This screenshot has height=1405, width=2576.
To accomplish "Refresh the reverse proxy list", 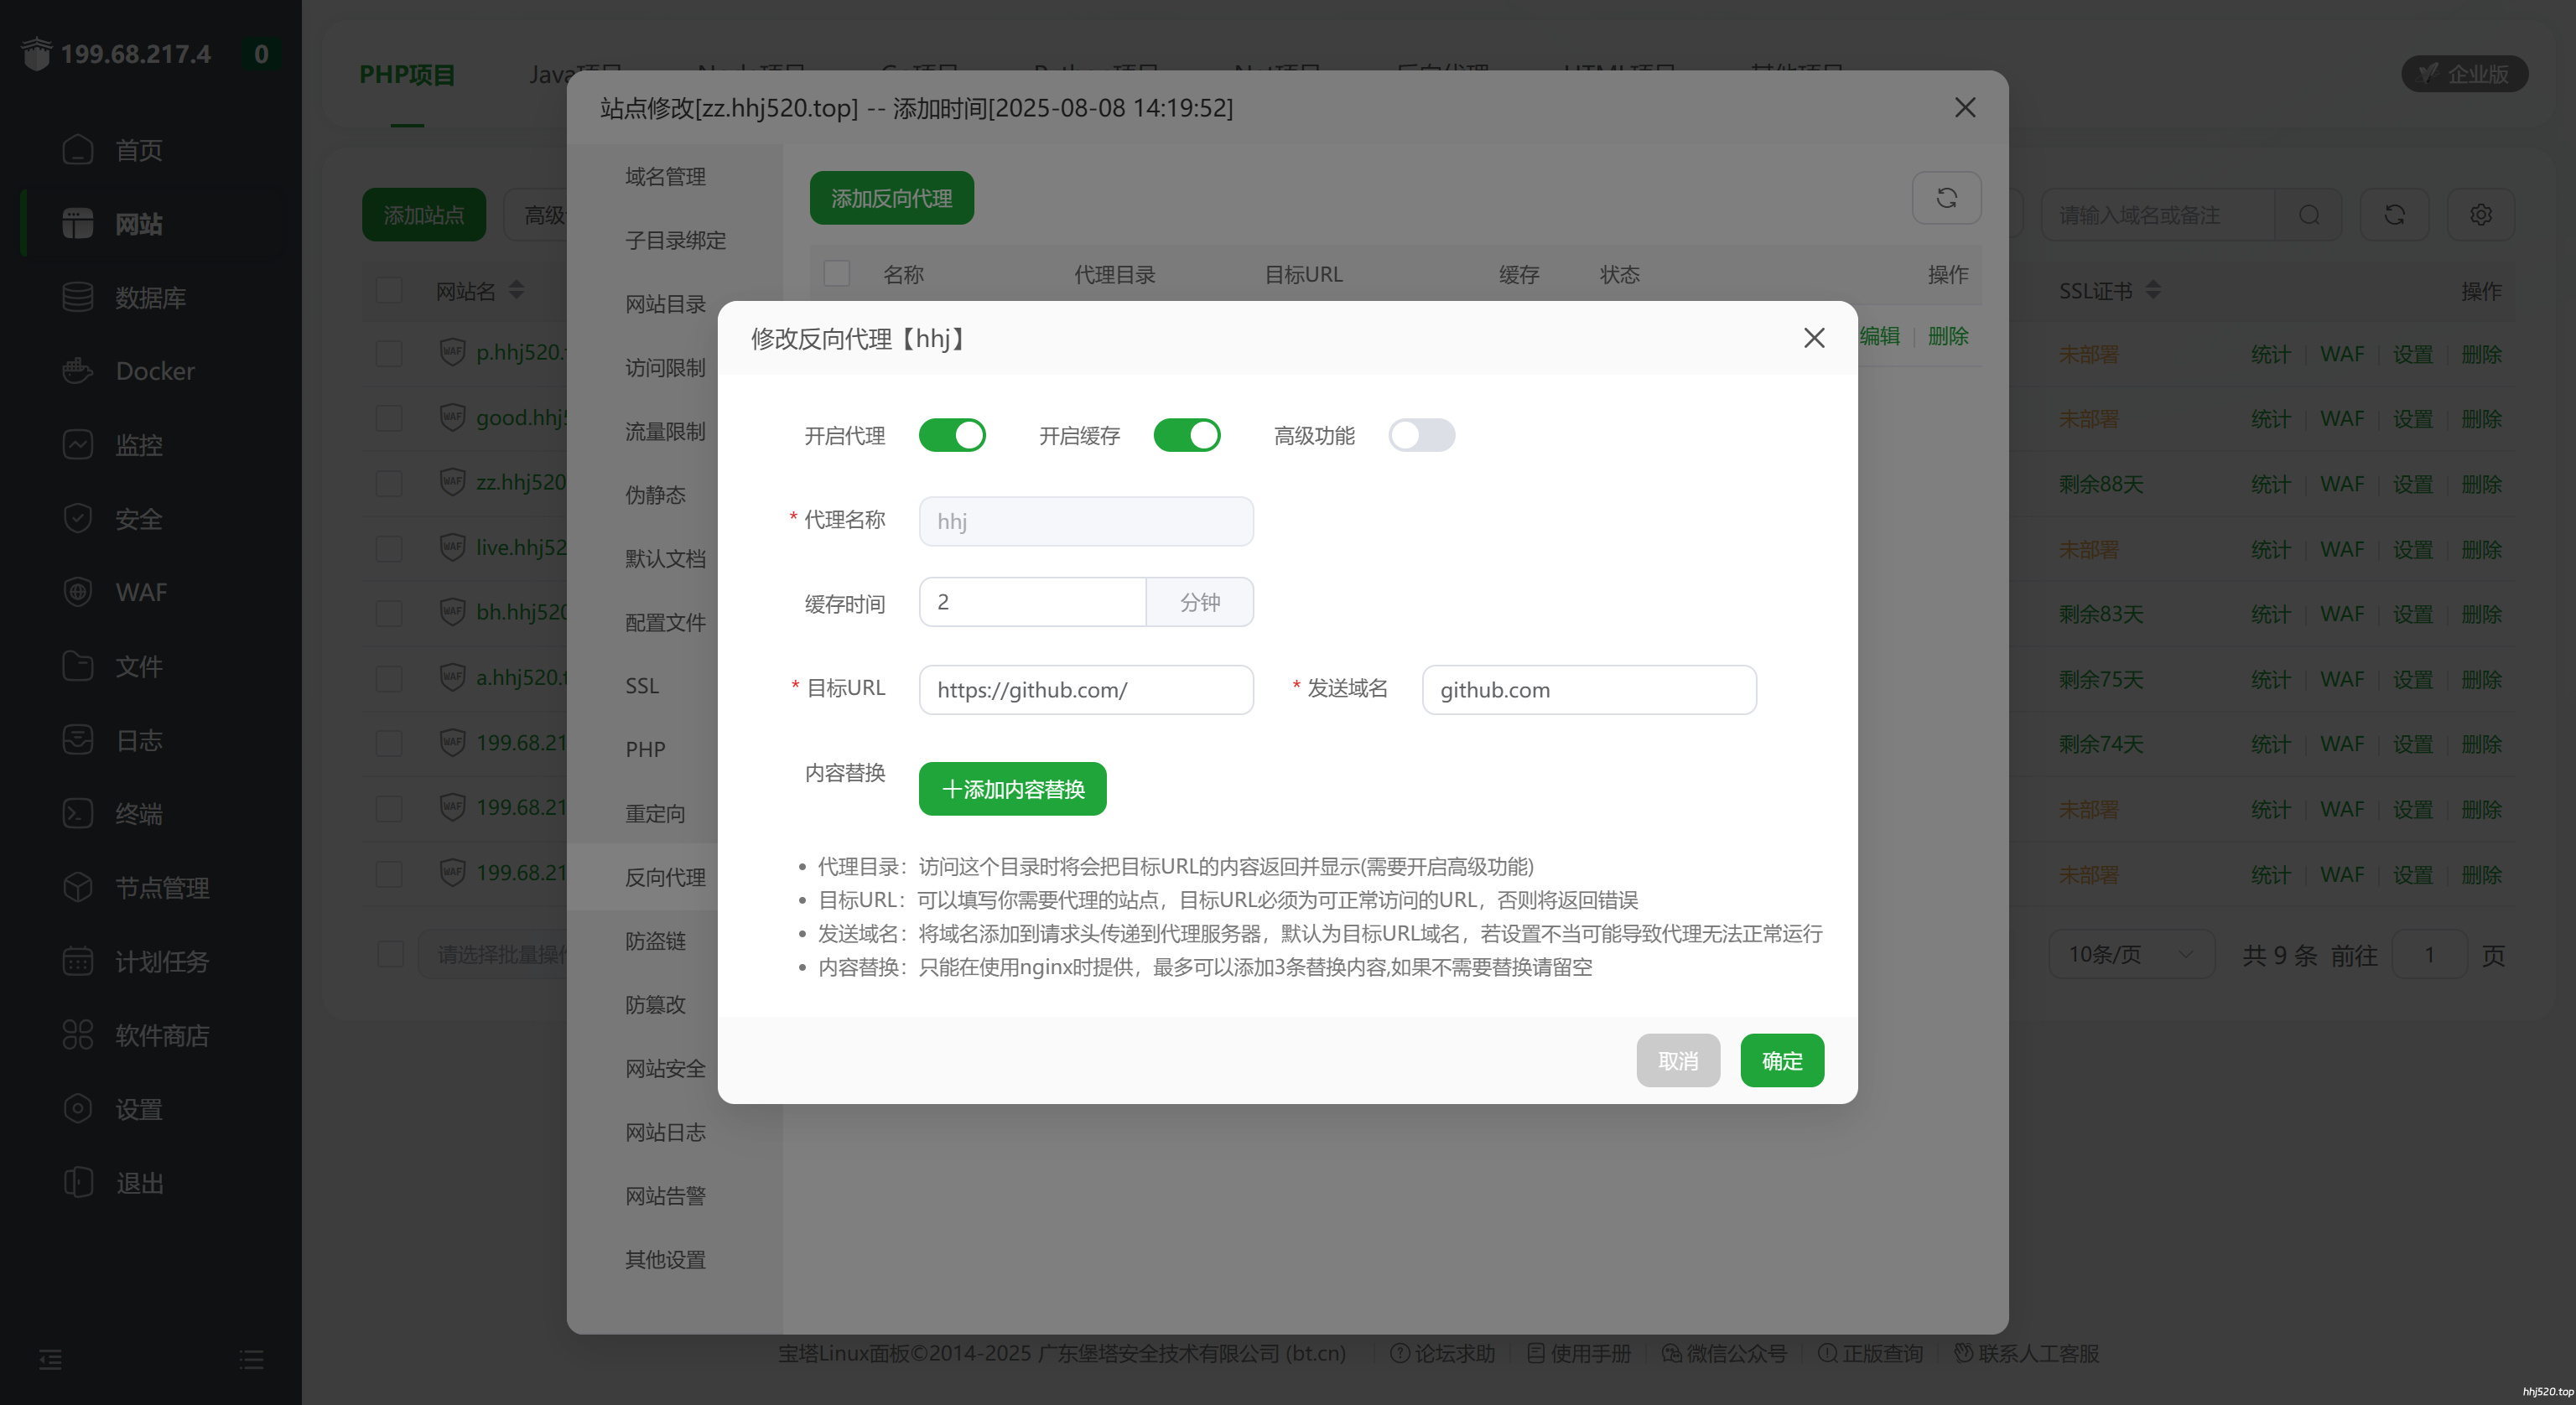I will (x=1946, y=198).
